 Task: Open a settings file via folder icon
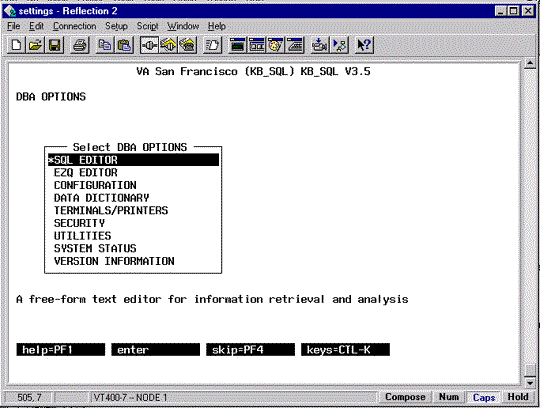(x=35, y=45)
